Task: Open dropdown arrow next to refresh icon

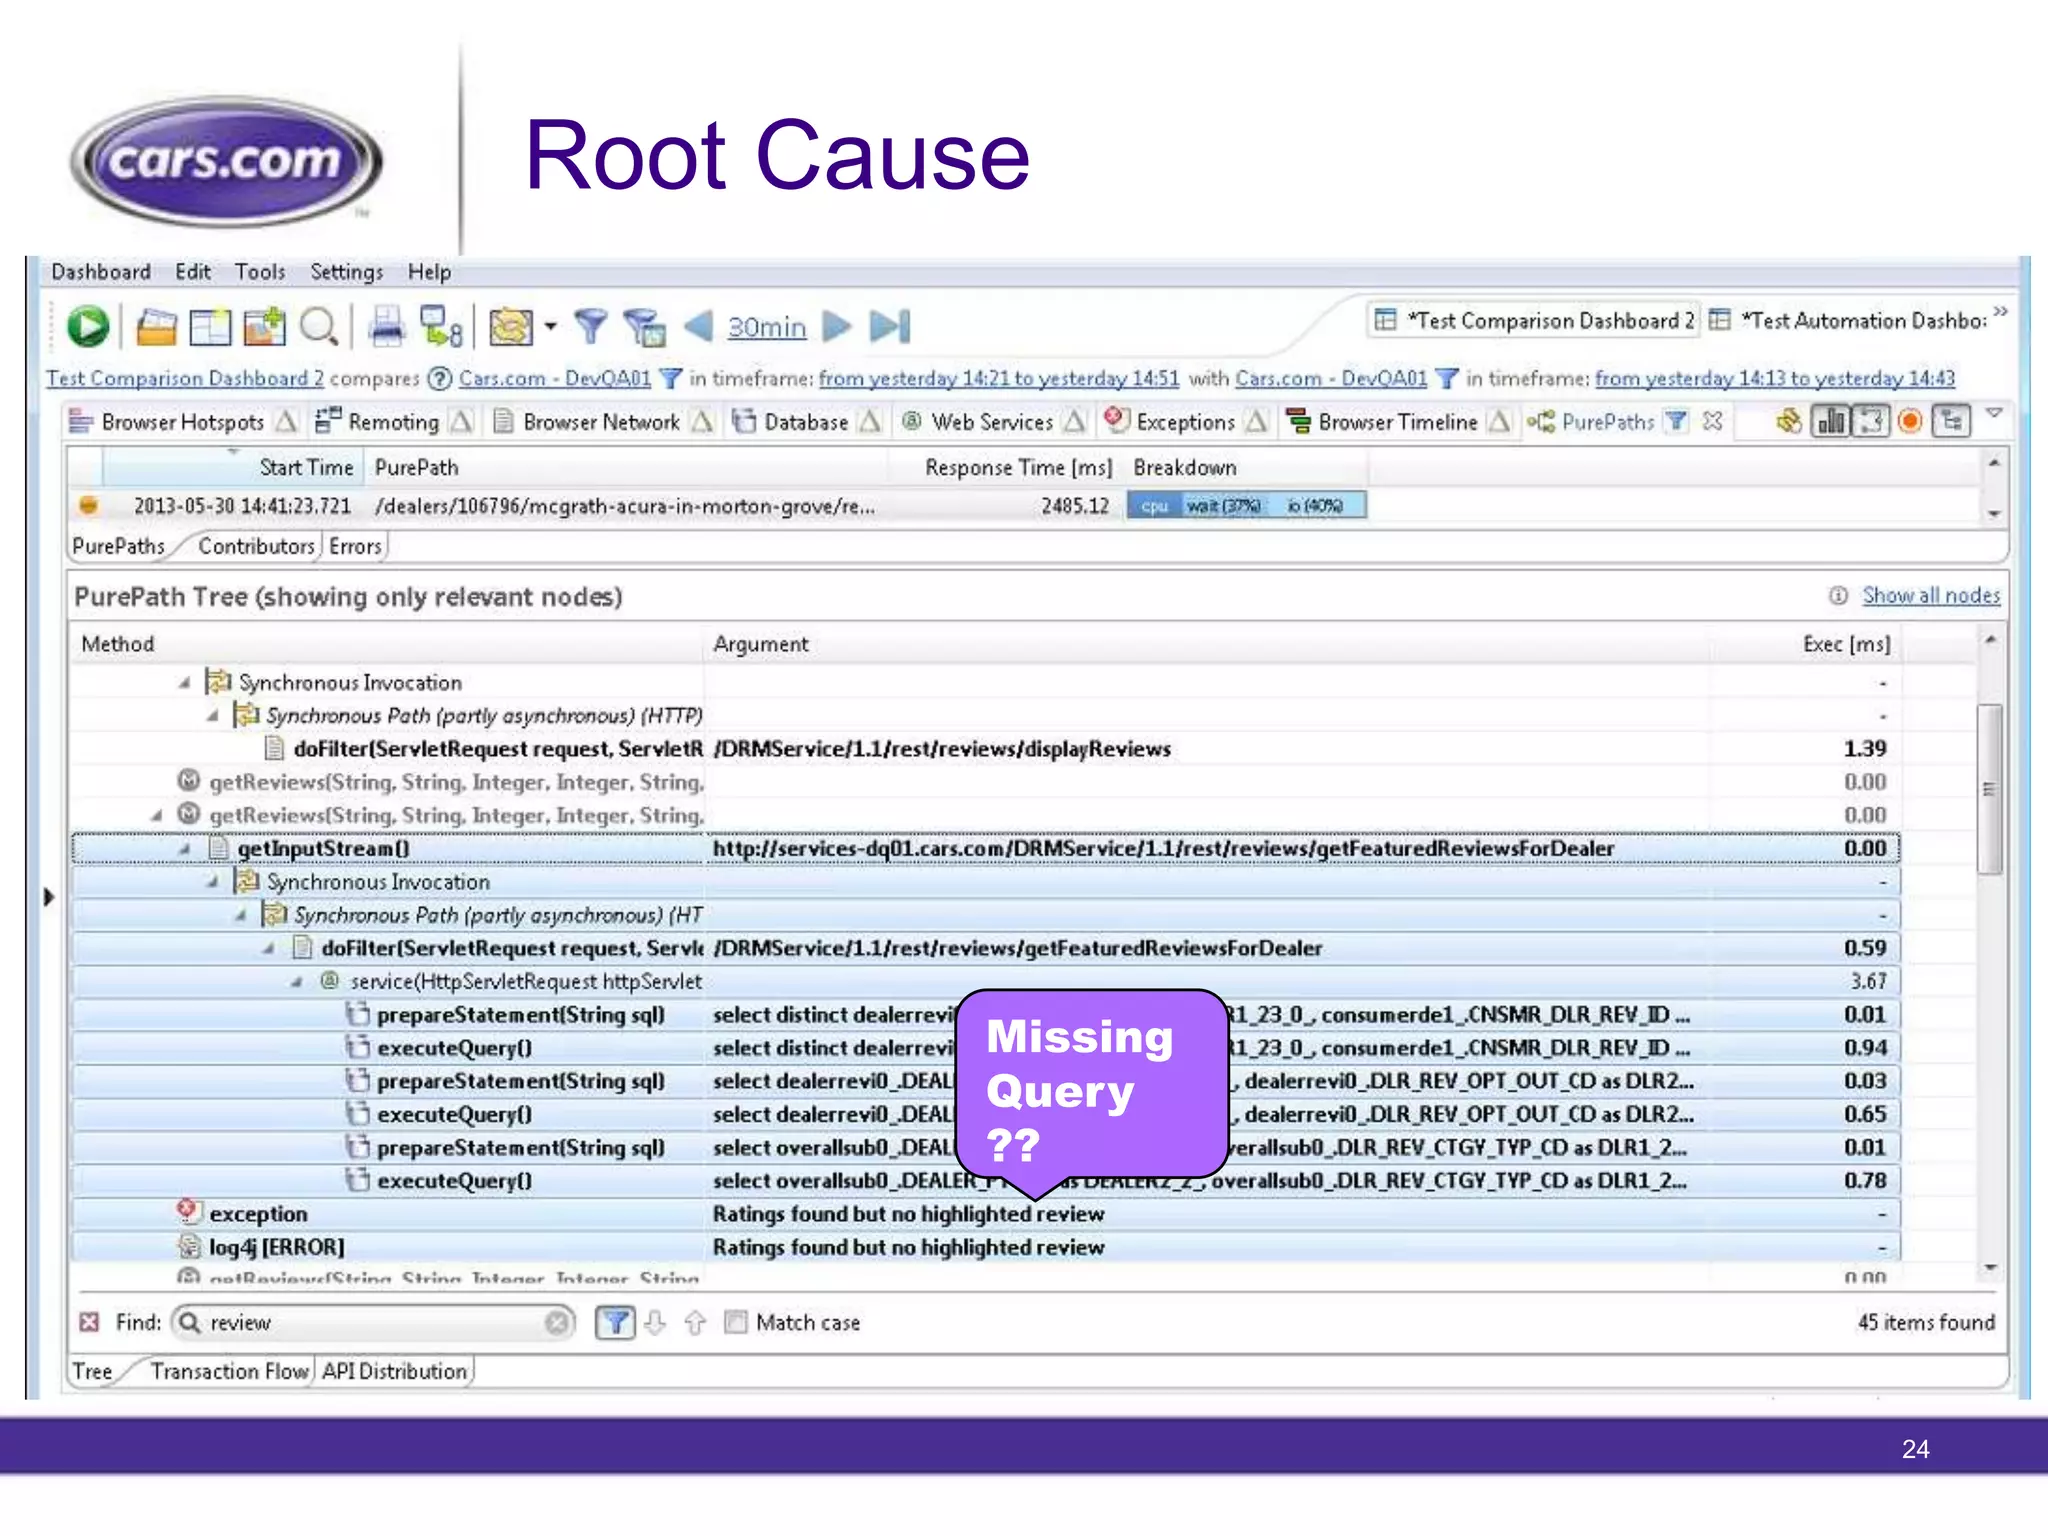Action: click(x=550, y=327)
